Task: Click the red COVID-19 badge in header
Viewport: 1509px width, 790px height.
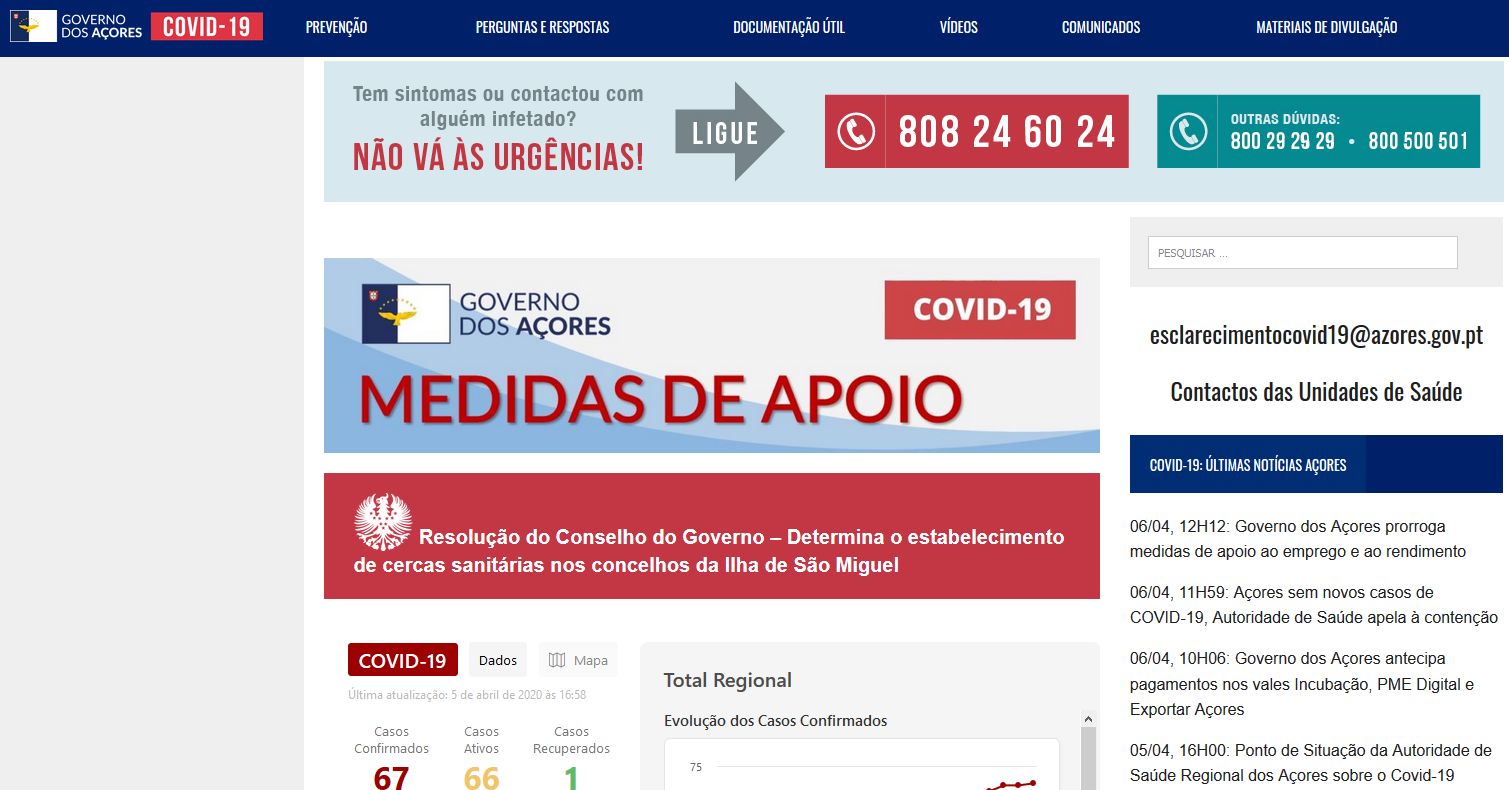Action: [x=207, y=27]
